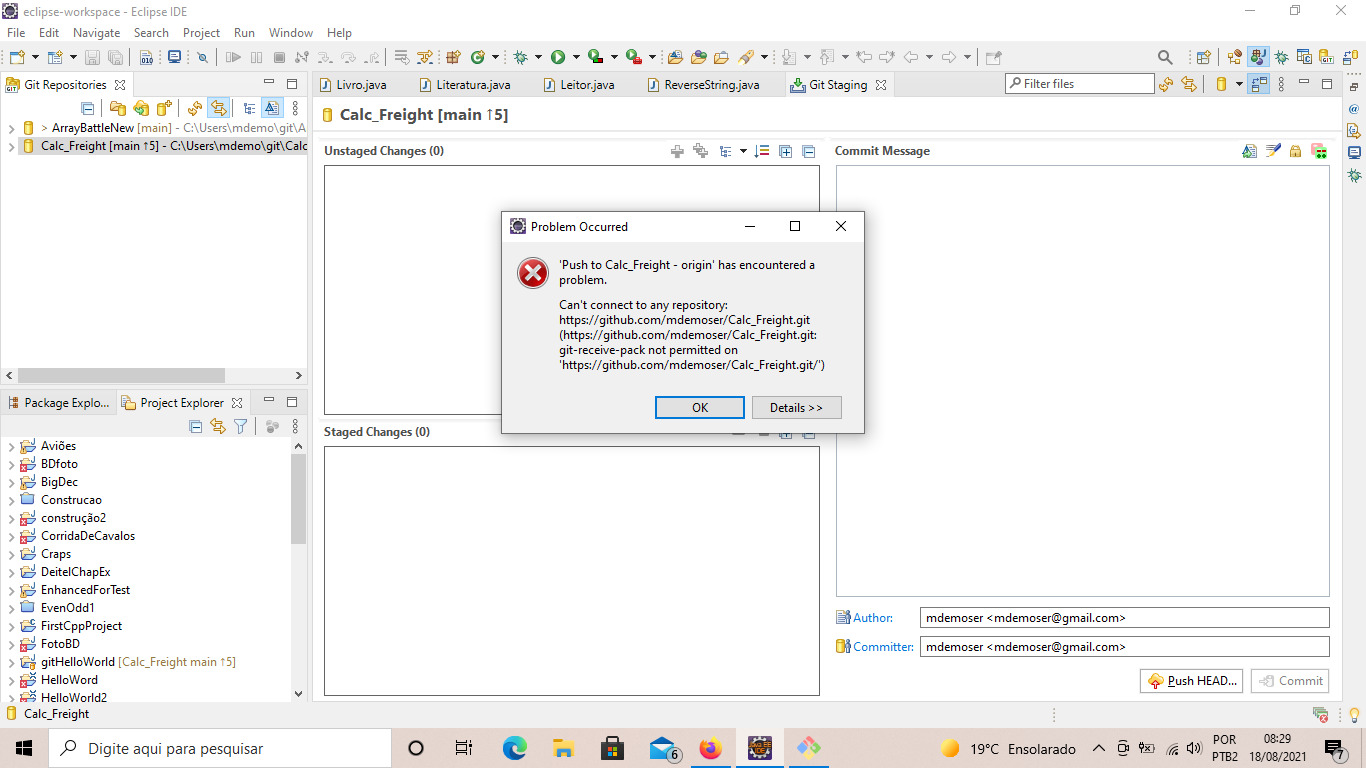1366x768 pixels.
Task: Collapse all unstaged changes
Action: [x=809, y=151]
